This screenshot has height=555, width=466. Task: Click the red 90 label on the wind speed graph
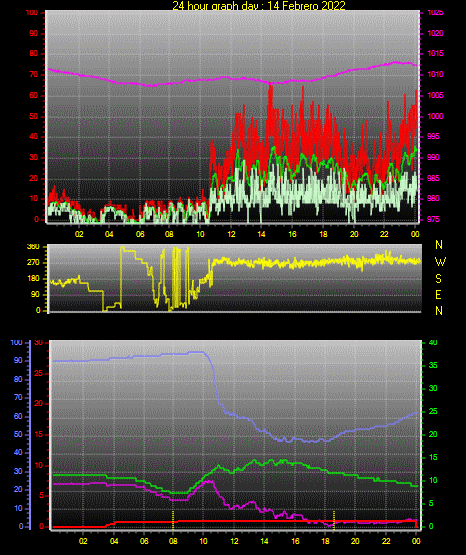point(33,34)
